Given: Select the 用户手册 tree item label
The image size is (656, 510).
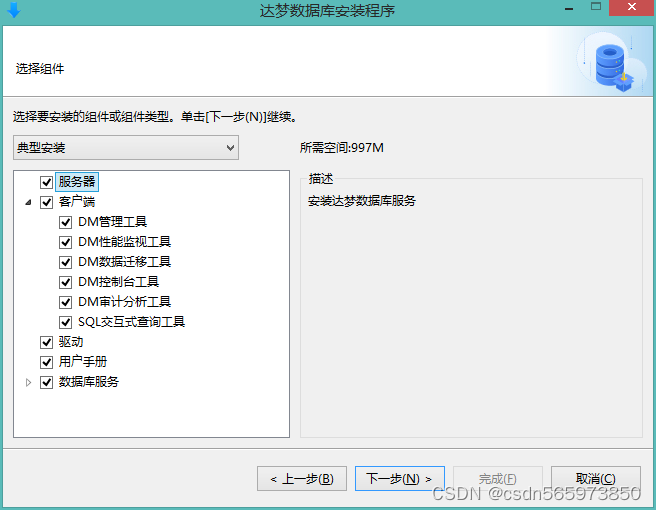Looking at the screenshot, I should (x=83, y=362).
